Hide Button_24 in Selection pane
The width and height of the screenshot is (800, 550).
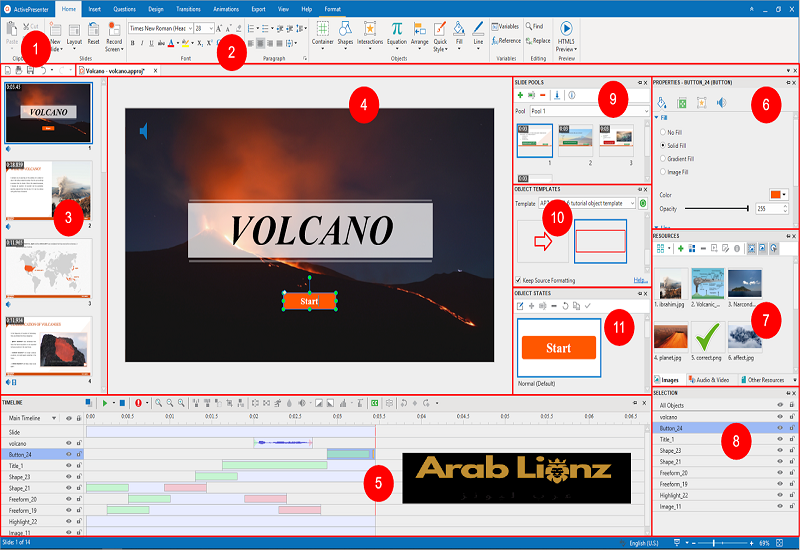pyautogui.click(x=780, y=428)
